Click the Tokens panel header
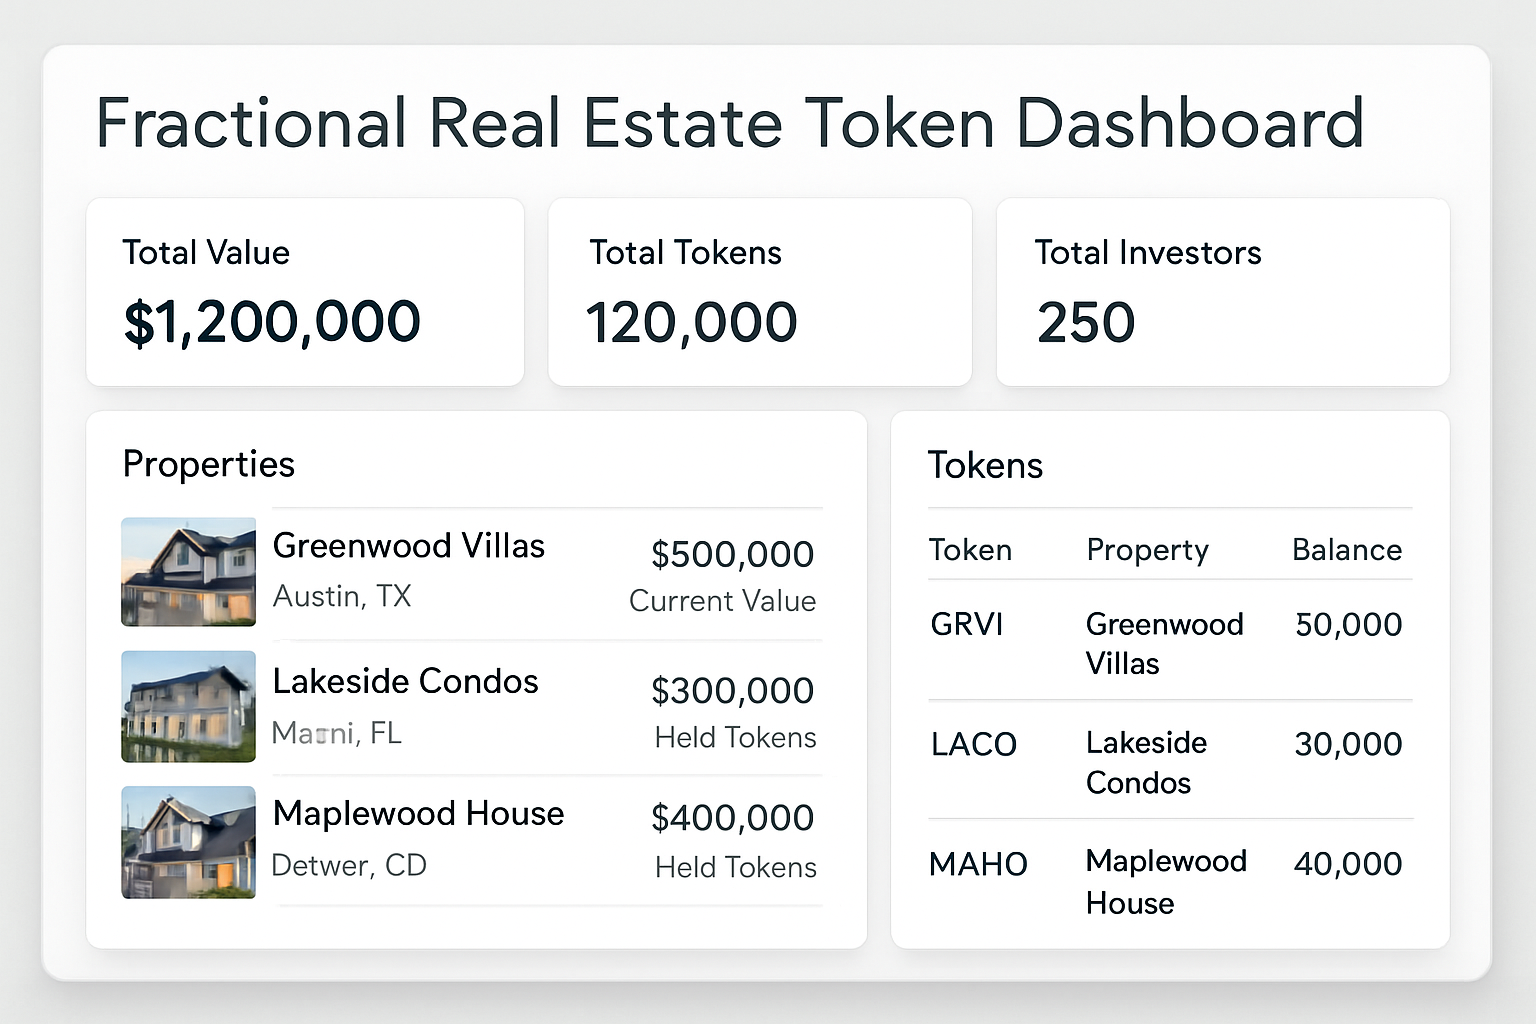 [986, 464]
